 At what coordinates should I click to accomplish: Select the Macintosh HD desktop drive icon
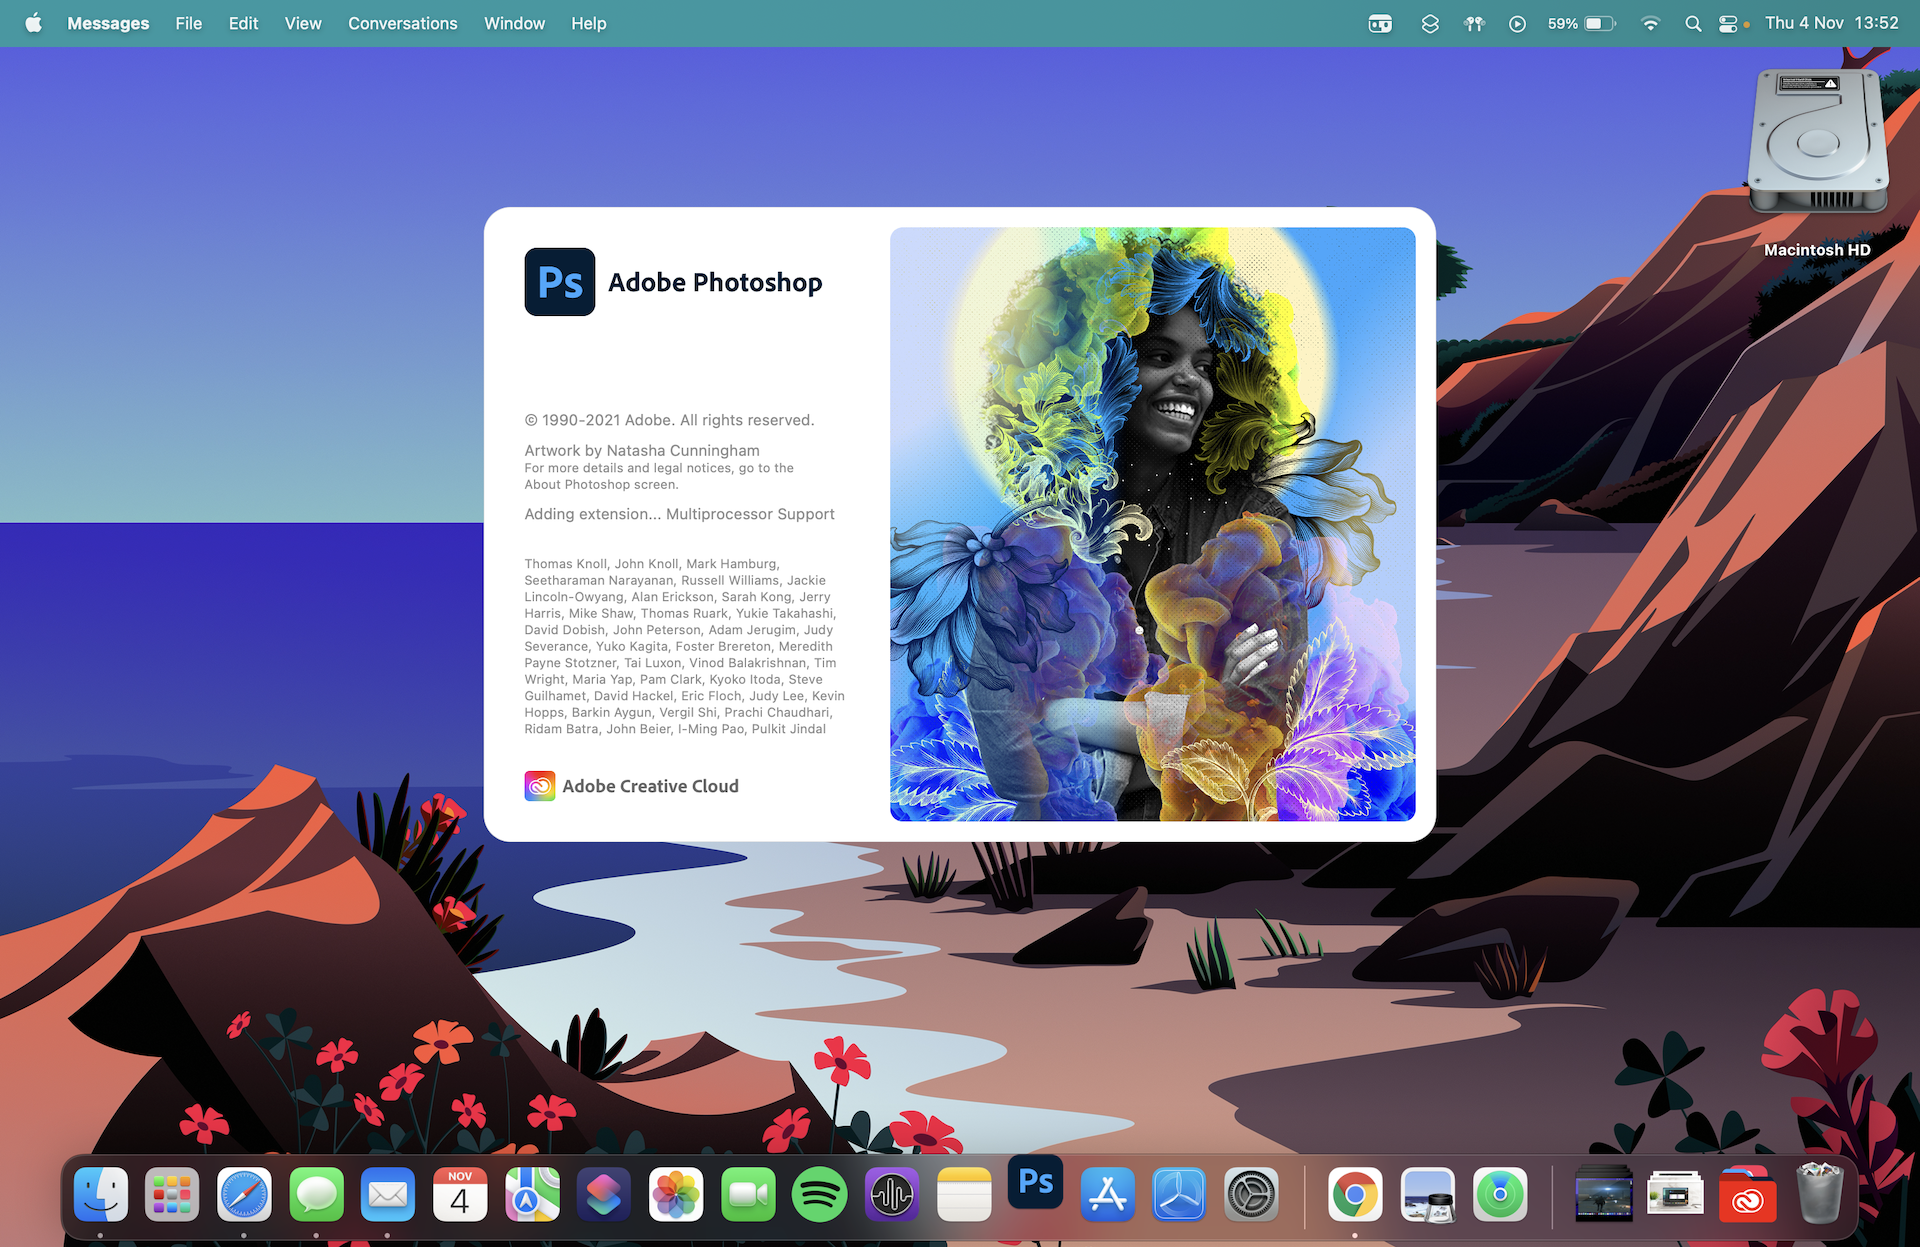[x=1818, y=141]
